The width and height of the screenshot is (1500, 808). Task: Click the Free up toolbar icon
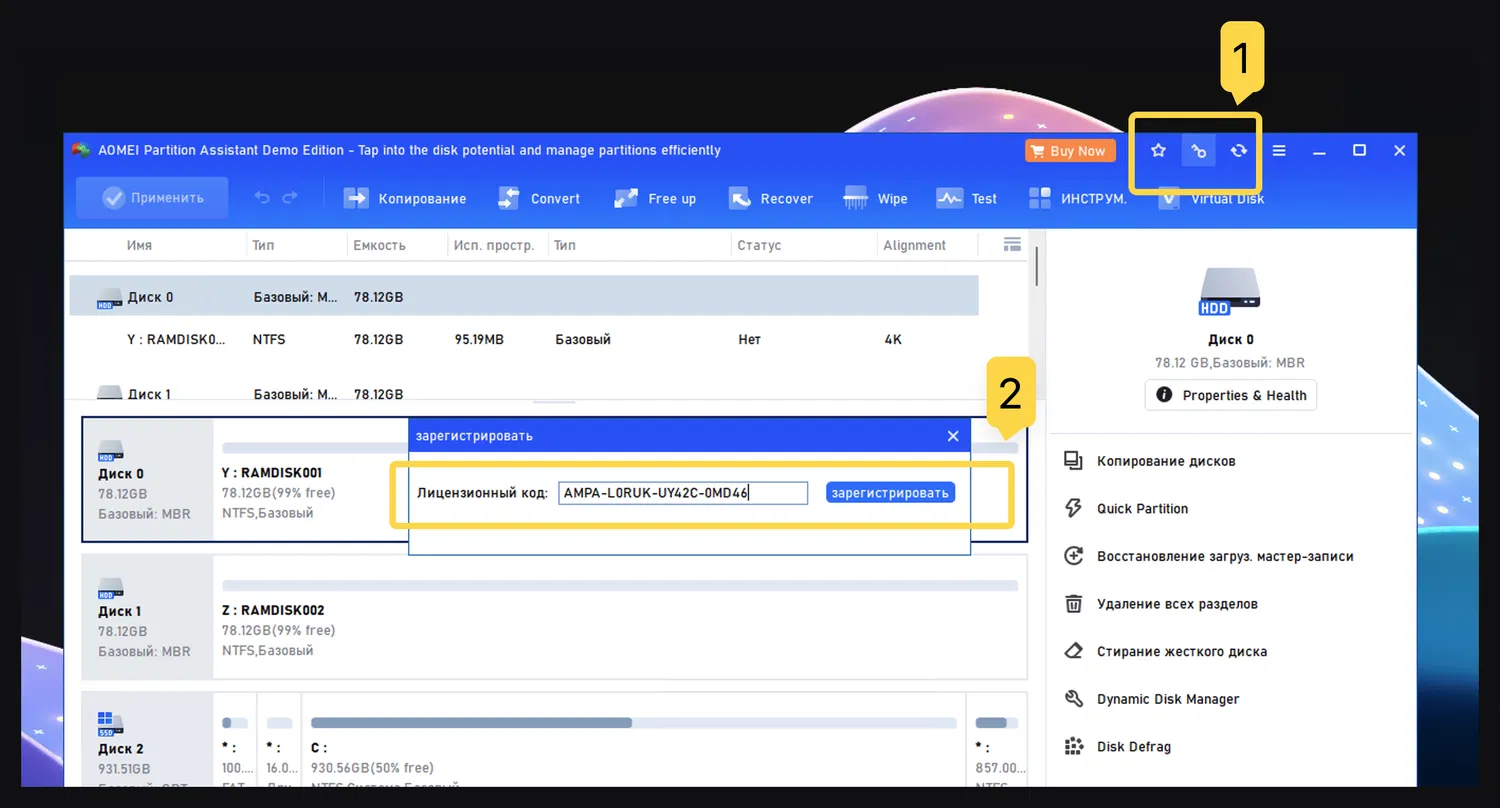pyautogui.click(x=655, y=198)
